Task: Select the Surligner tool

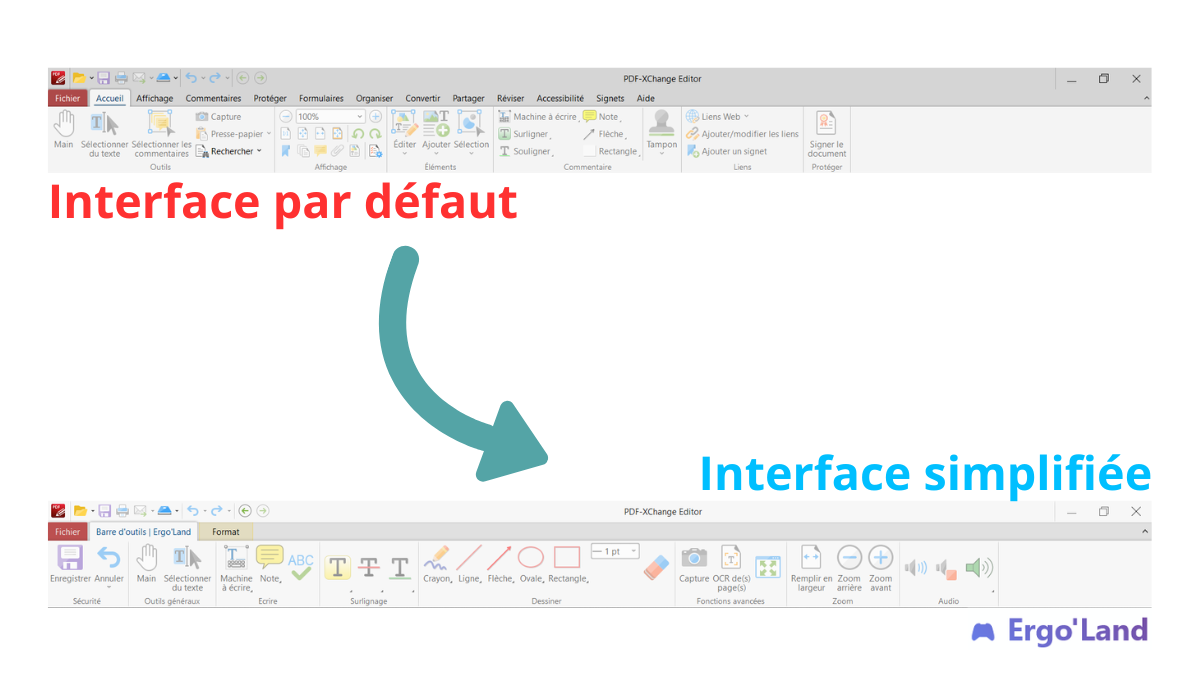Action: 526,133
